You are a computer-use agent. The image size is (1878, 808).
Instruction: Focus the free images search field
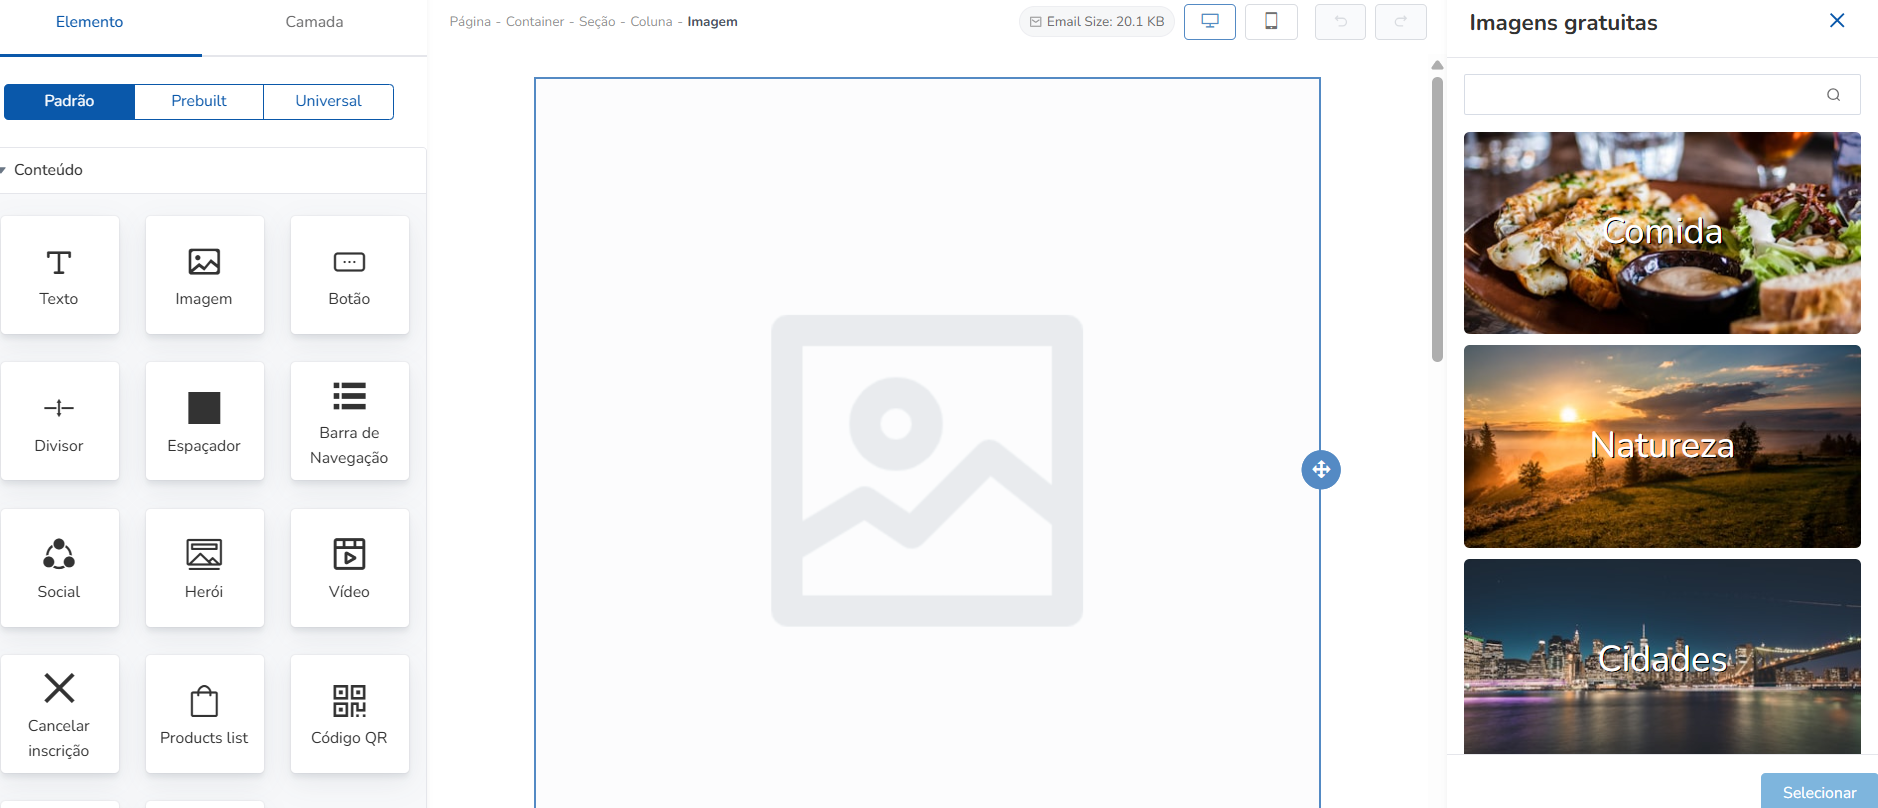[x=1662, y=95]
